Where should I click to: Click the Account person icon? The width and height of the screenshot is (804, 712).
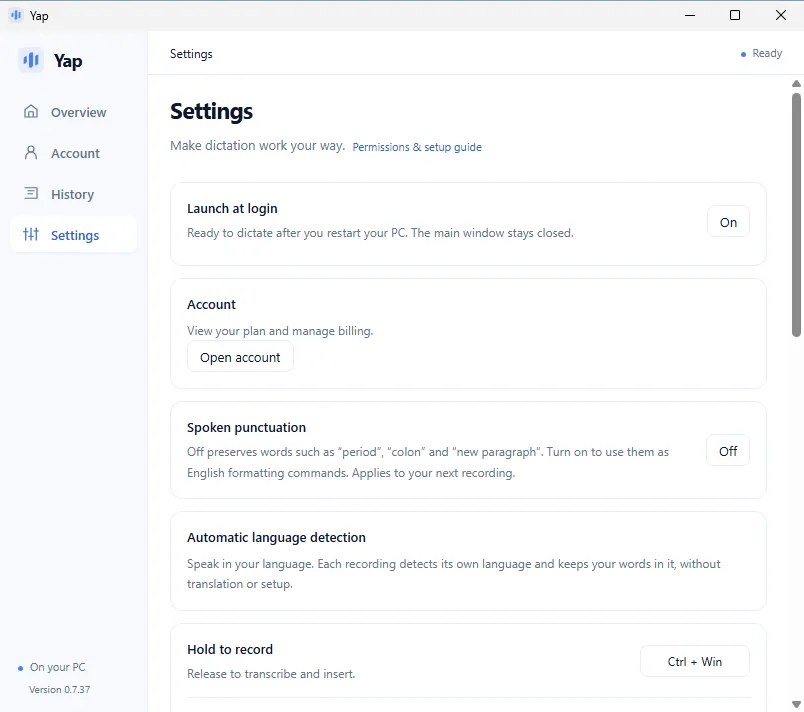(x=31, y=152)
